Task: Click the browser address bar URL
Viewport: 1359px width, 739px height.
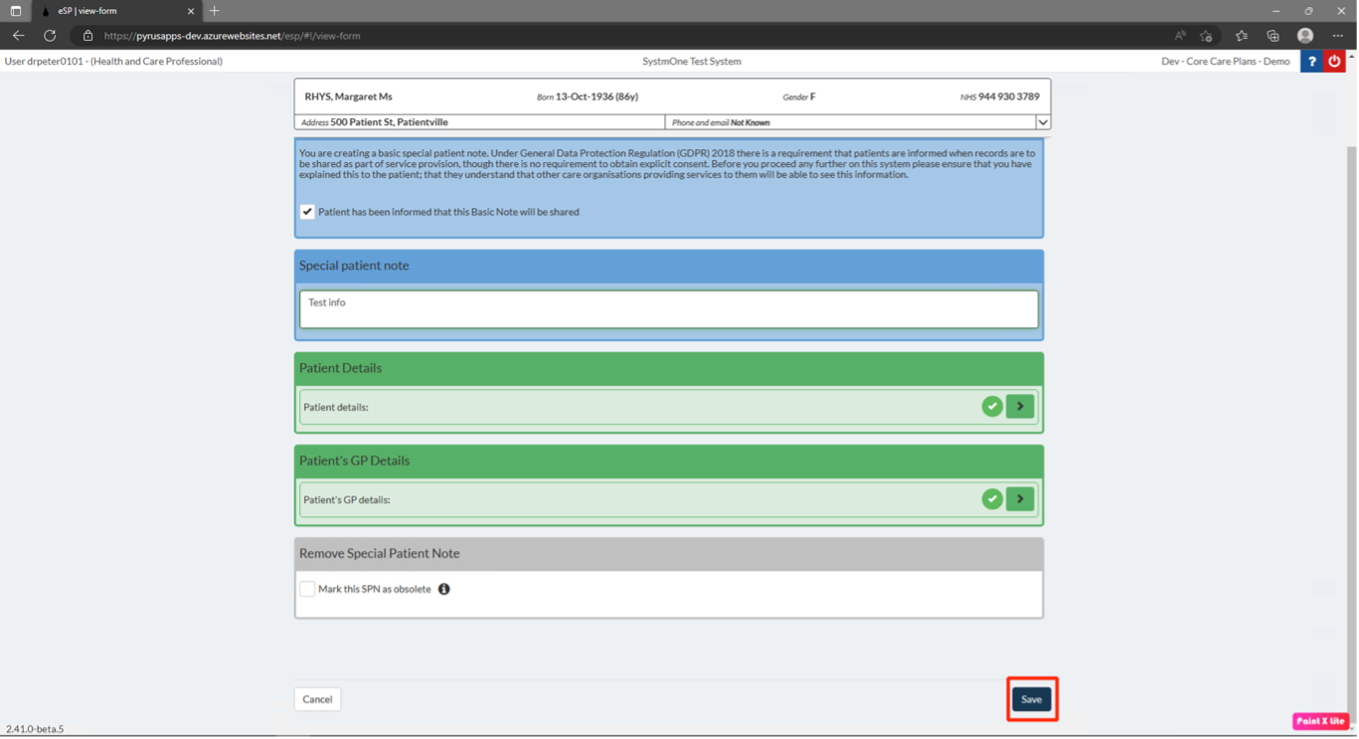Action: 232,36
